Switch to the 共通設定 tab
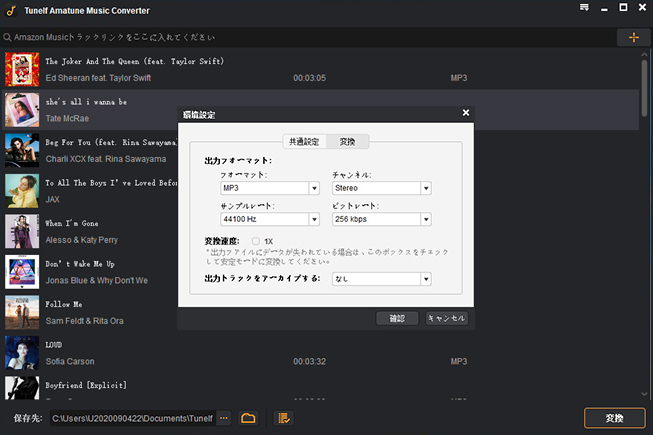The height and width of the screenshot is (435, 653). point(304,142)
